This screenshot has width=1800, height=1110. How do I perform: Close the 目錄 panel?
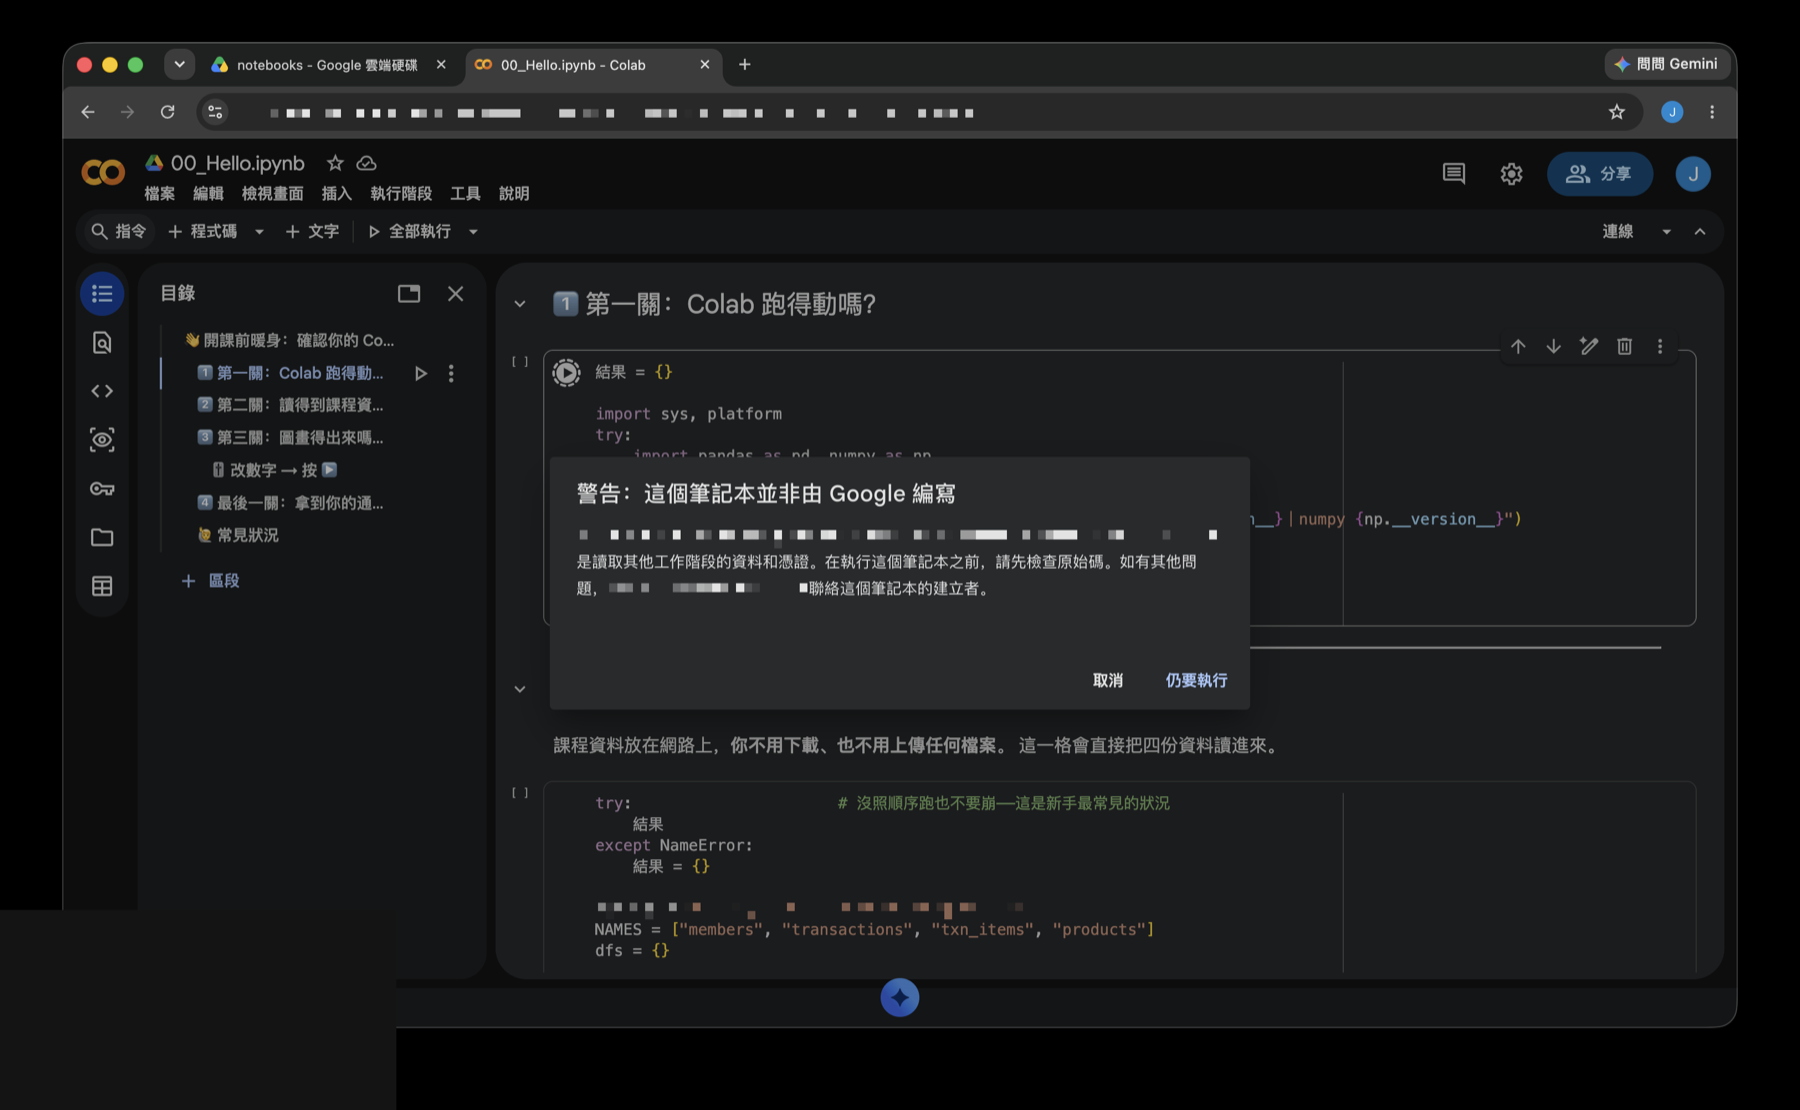pos(455,293)
